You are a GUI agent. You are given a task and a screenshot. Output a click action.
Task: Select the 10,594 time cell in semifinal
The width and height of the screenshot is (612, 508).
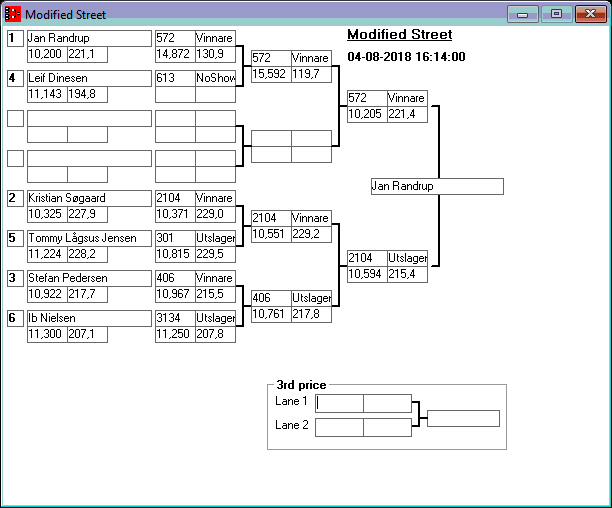366,274
